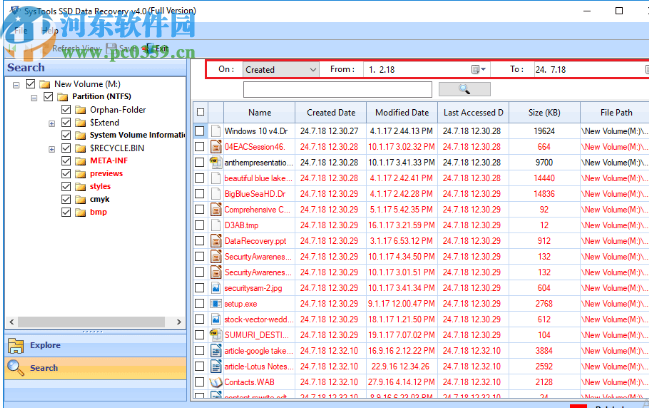Click the article-Lotus Notes file icon
The height and width of the screenshot is (408, 649).
pos(216,367)
